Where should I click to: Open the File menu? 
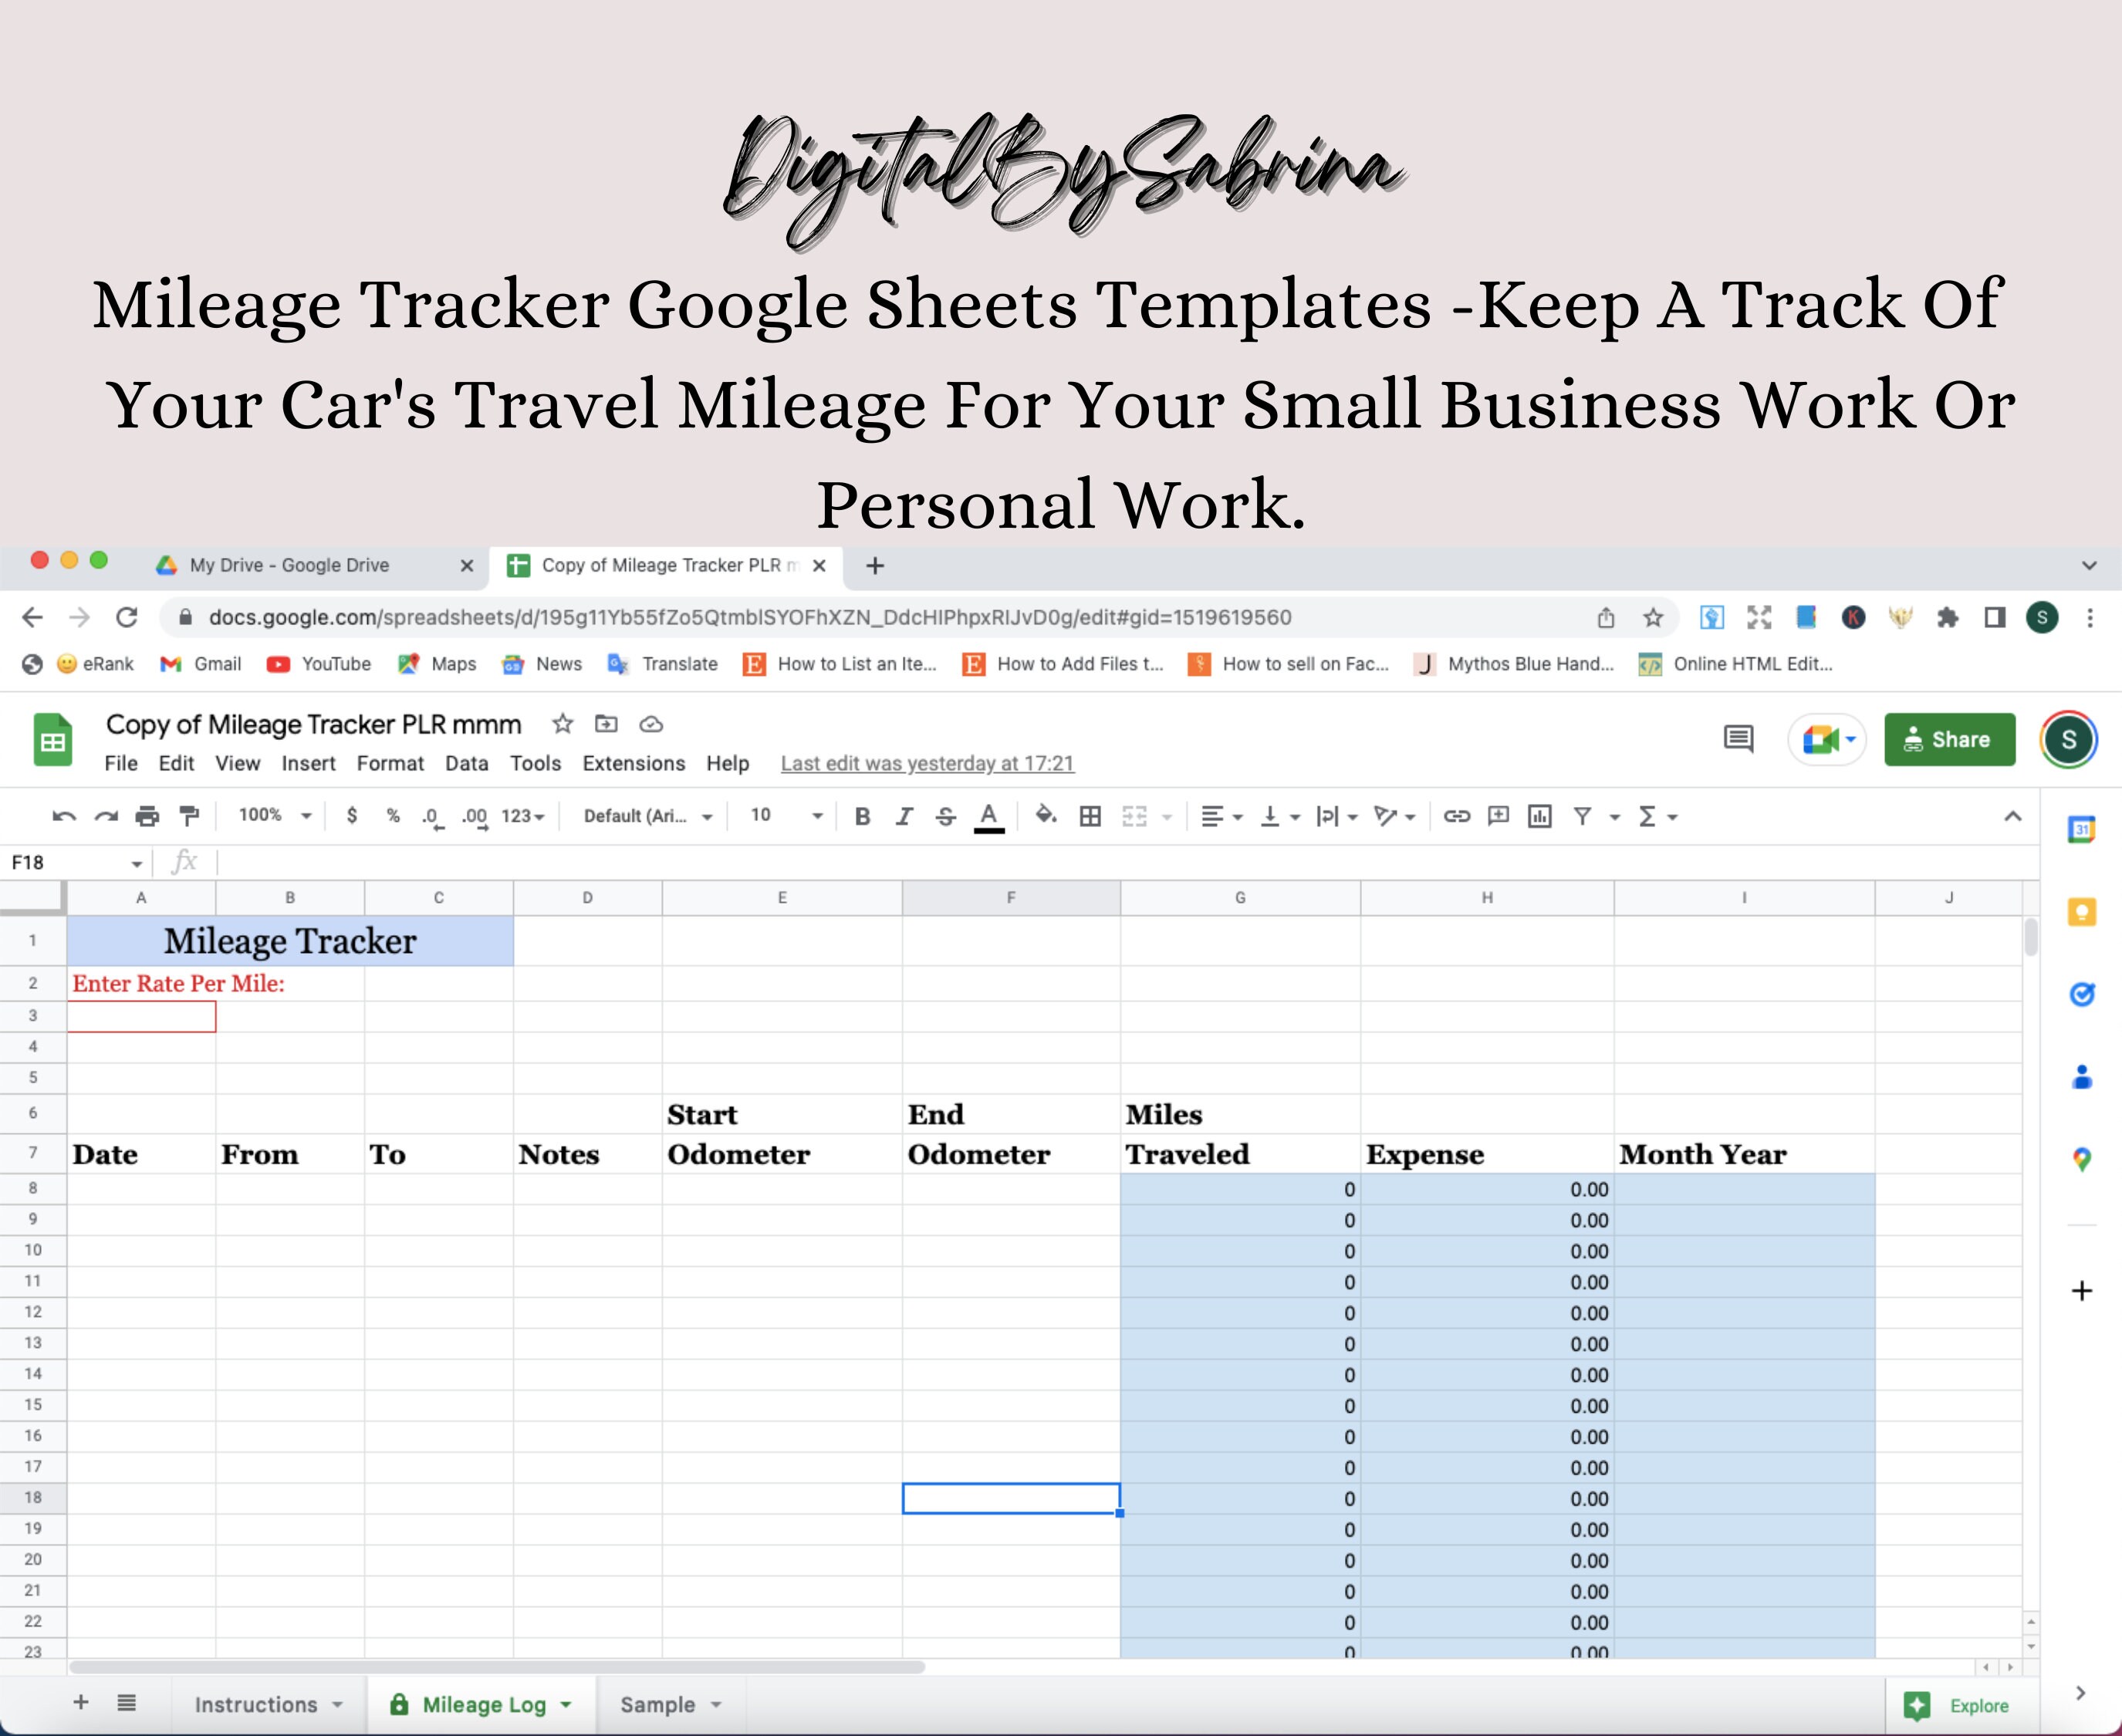[x=121, y=763]
